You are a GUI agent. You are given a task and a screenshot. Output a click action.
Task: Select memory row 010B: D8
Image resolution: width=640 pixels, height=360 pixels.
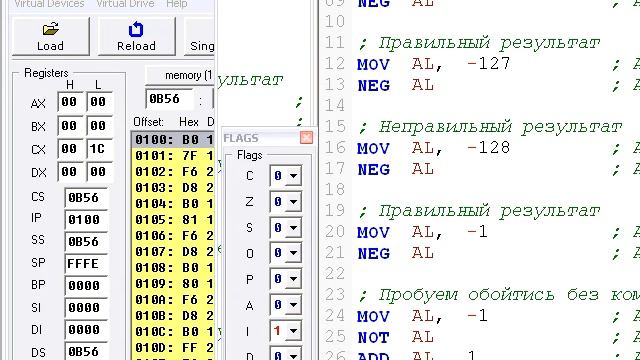click(173, 316)
